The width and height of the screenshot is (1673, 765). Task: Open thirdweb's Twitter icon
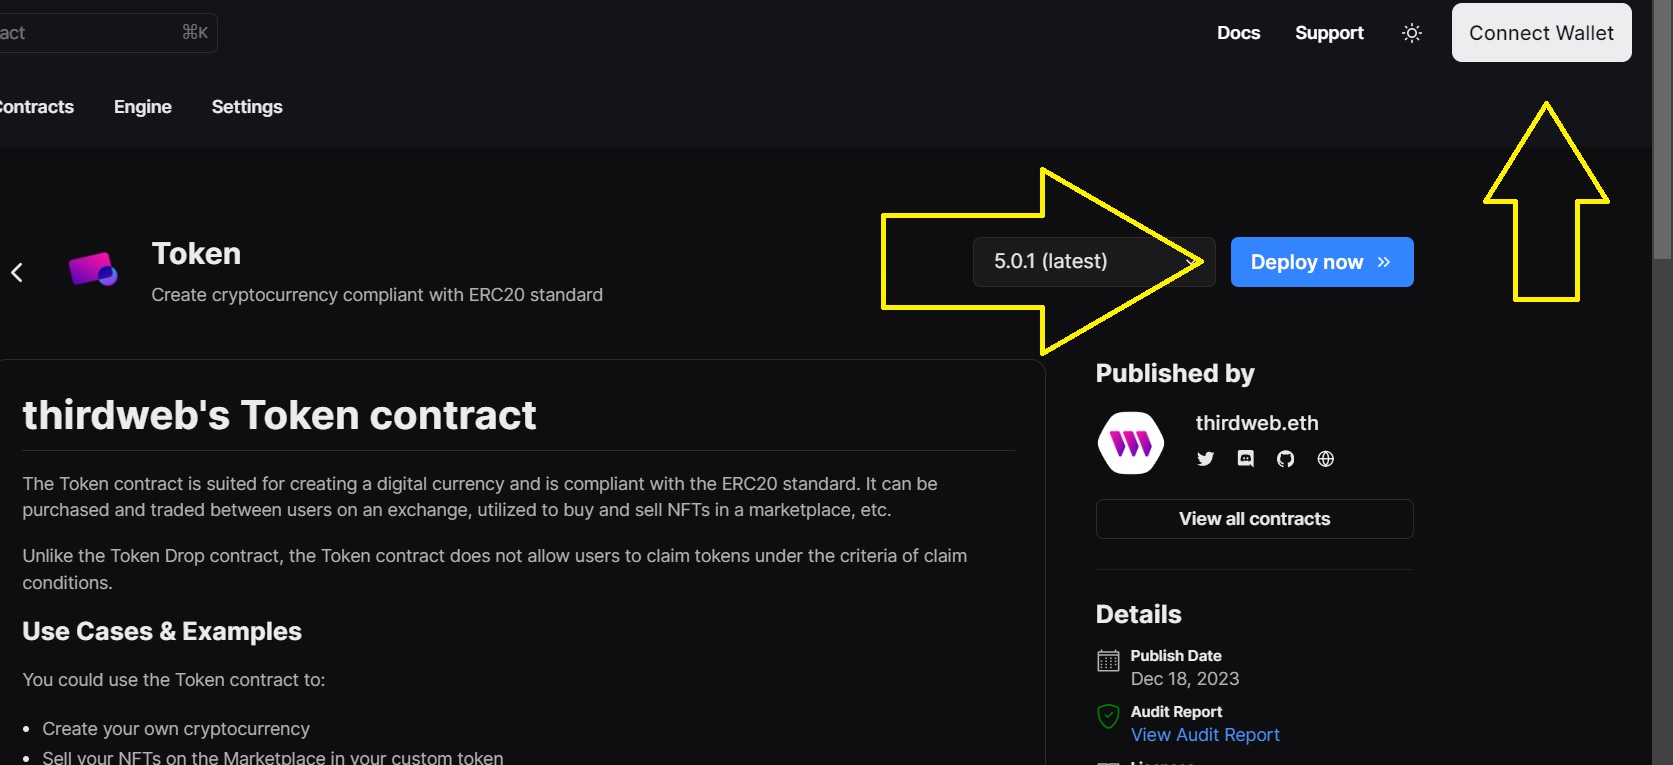[x=1205, y=459]
